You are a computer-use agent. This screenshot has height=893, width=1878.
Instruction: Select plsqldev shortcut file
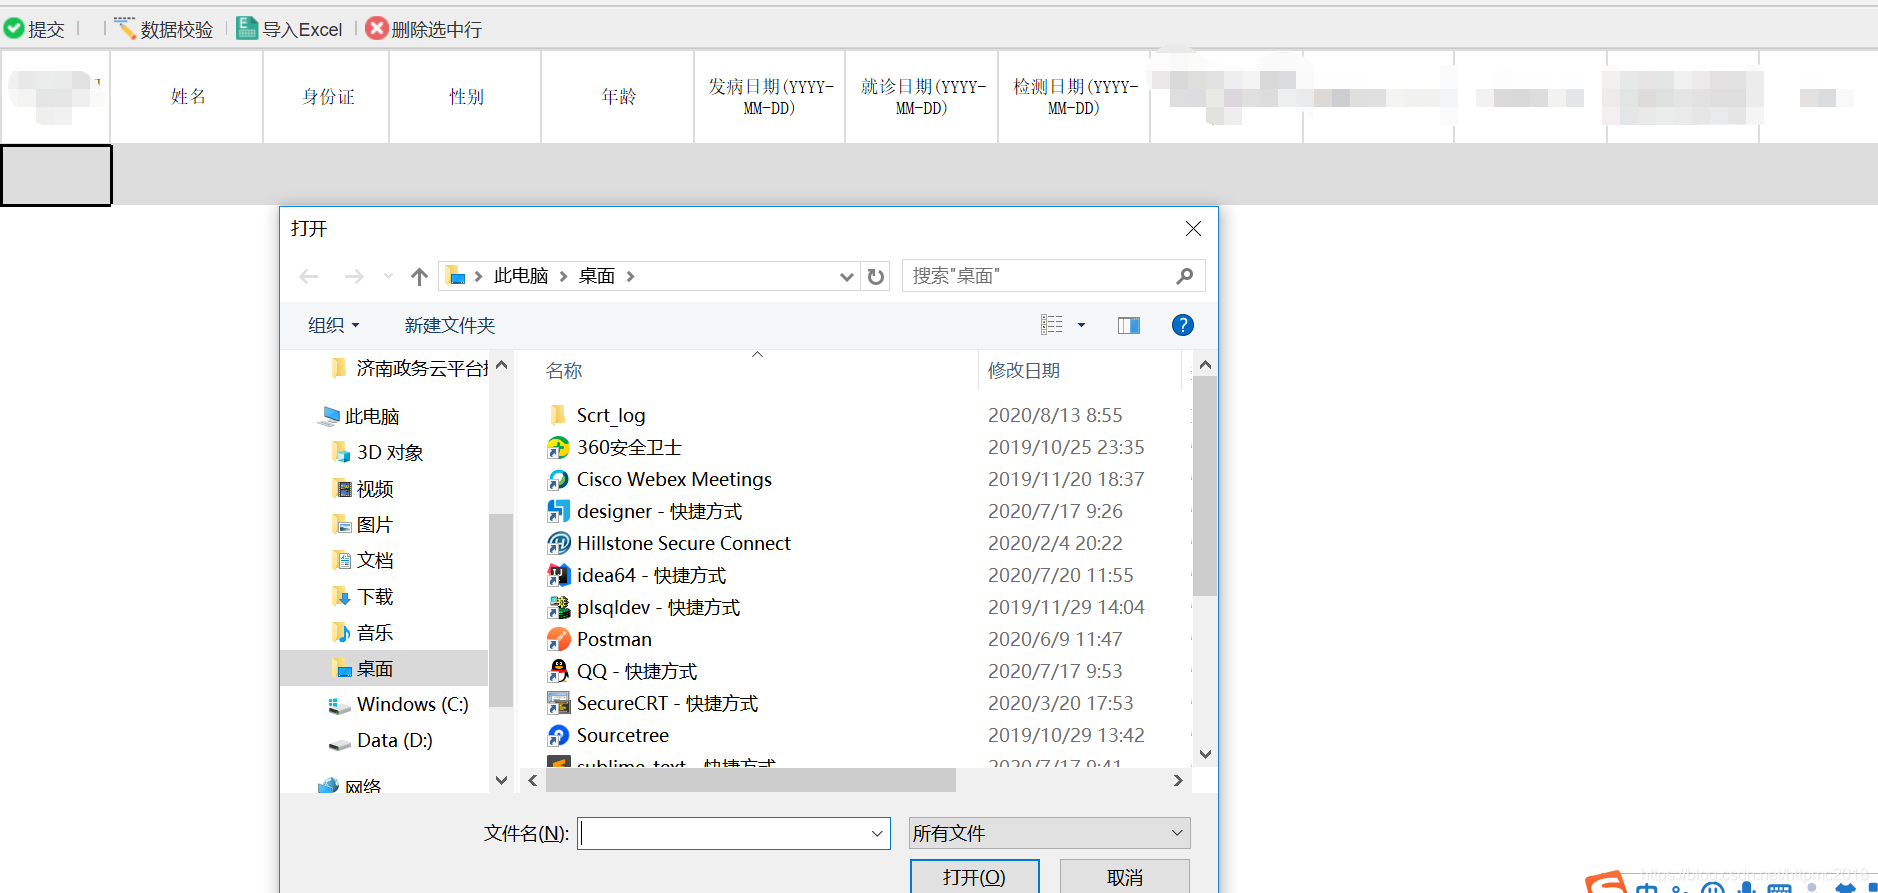(x=644, y=607)
